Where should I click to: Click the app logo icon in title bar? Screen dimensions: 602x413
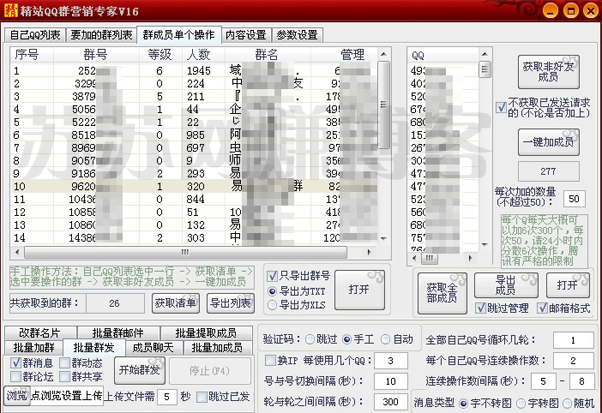click(x=11, y=10)
